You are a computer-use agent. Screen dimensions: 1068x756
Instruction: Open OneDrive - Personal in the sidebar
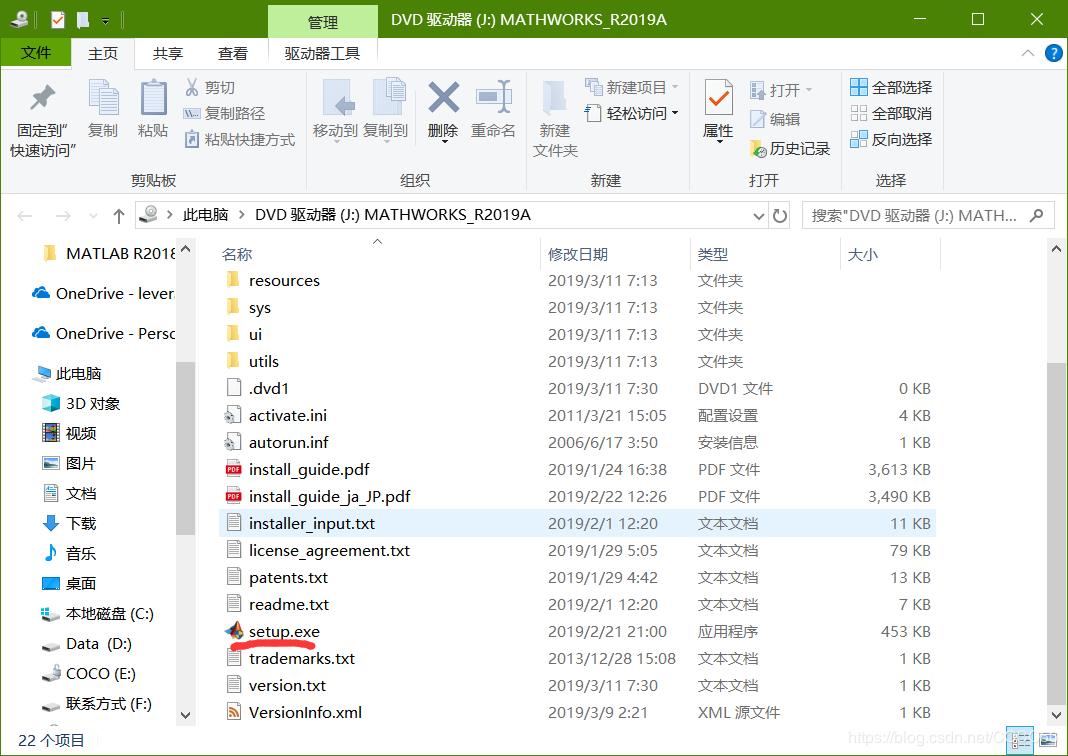(x=103, y=333)
